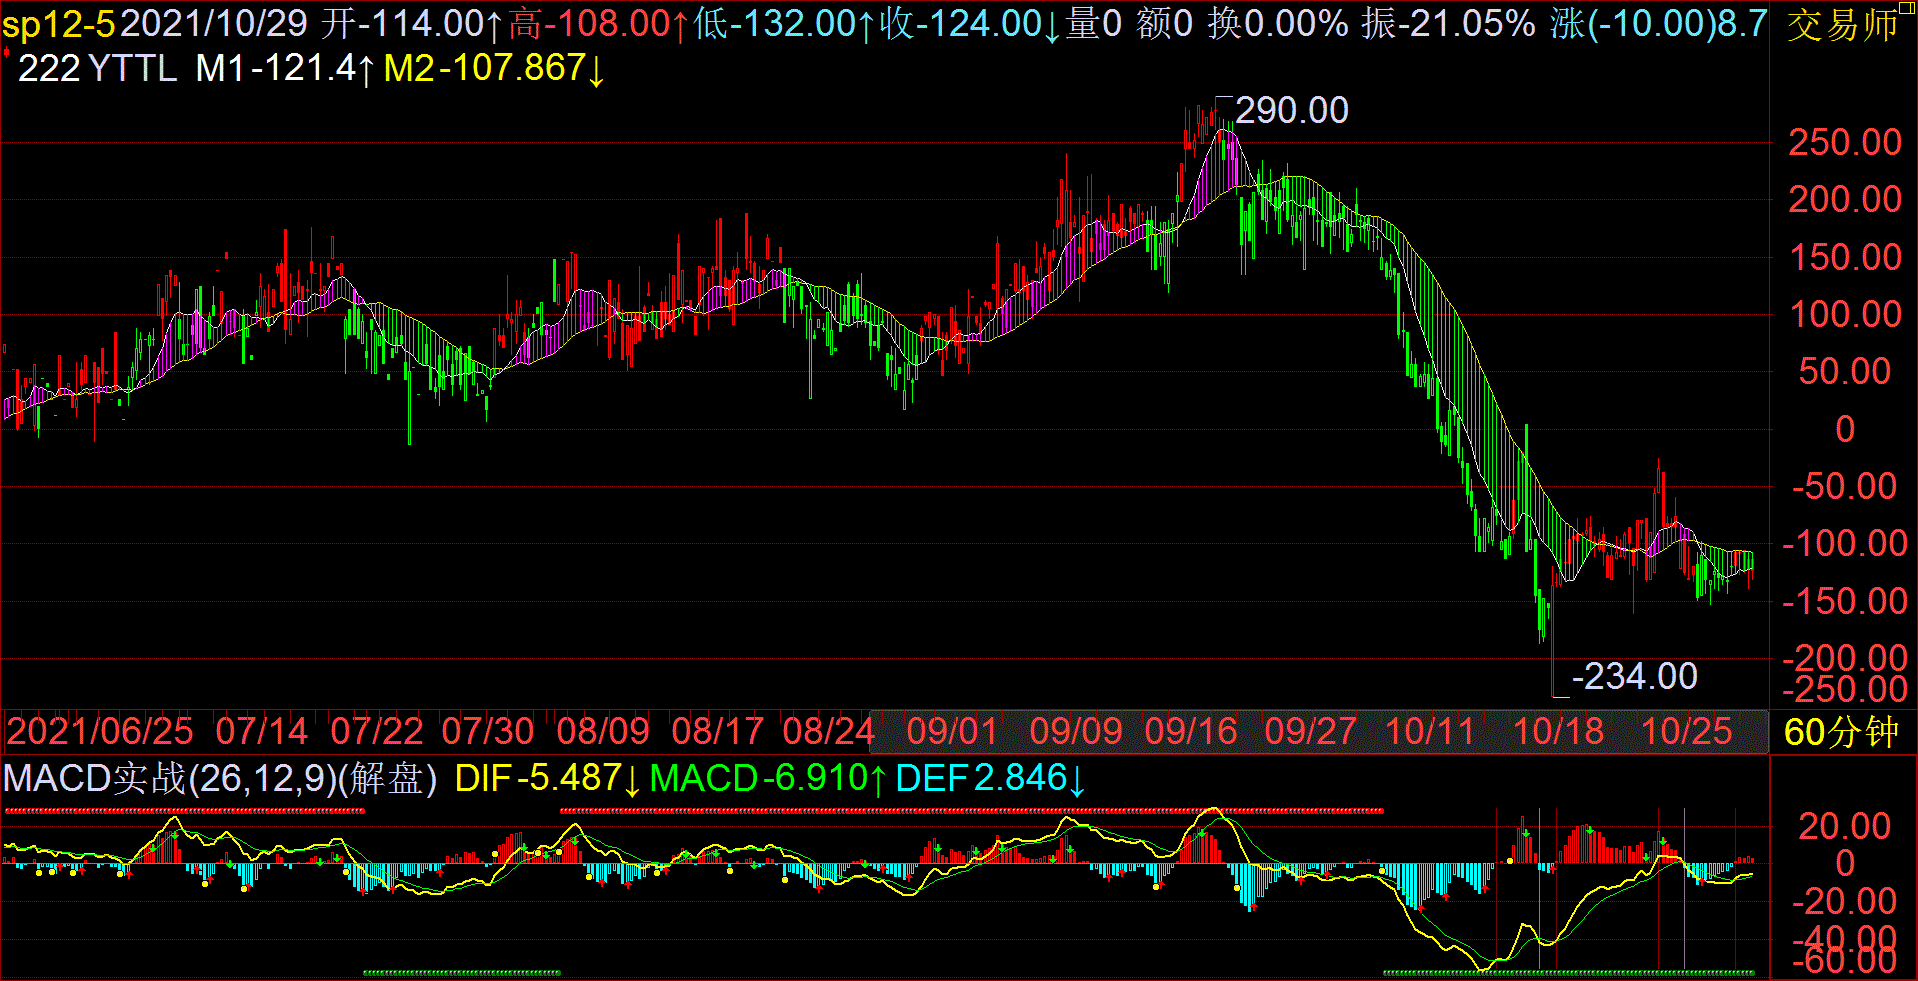Viewport: 1918px width, 981px height.
Task: Click the 2021/06/25 date on the time axis
Action: (x=100, y=731)
